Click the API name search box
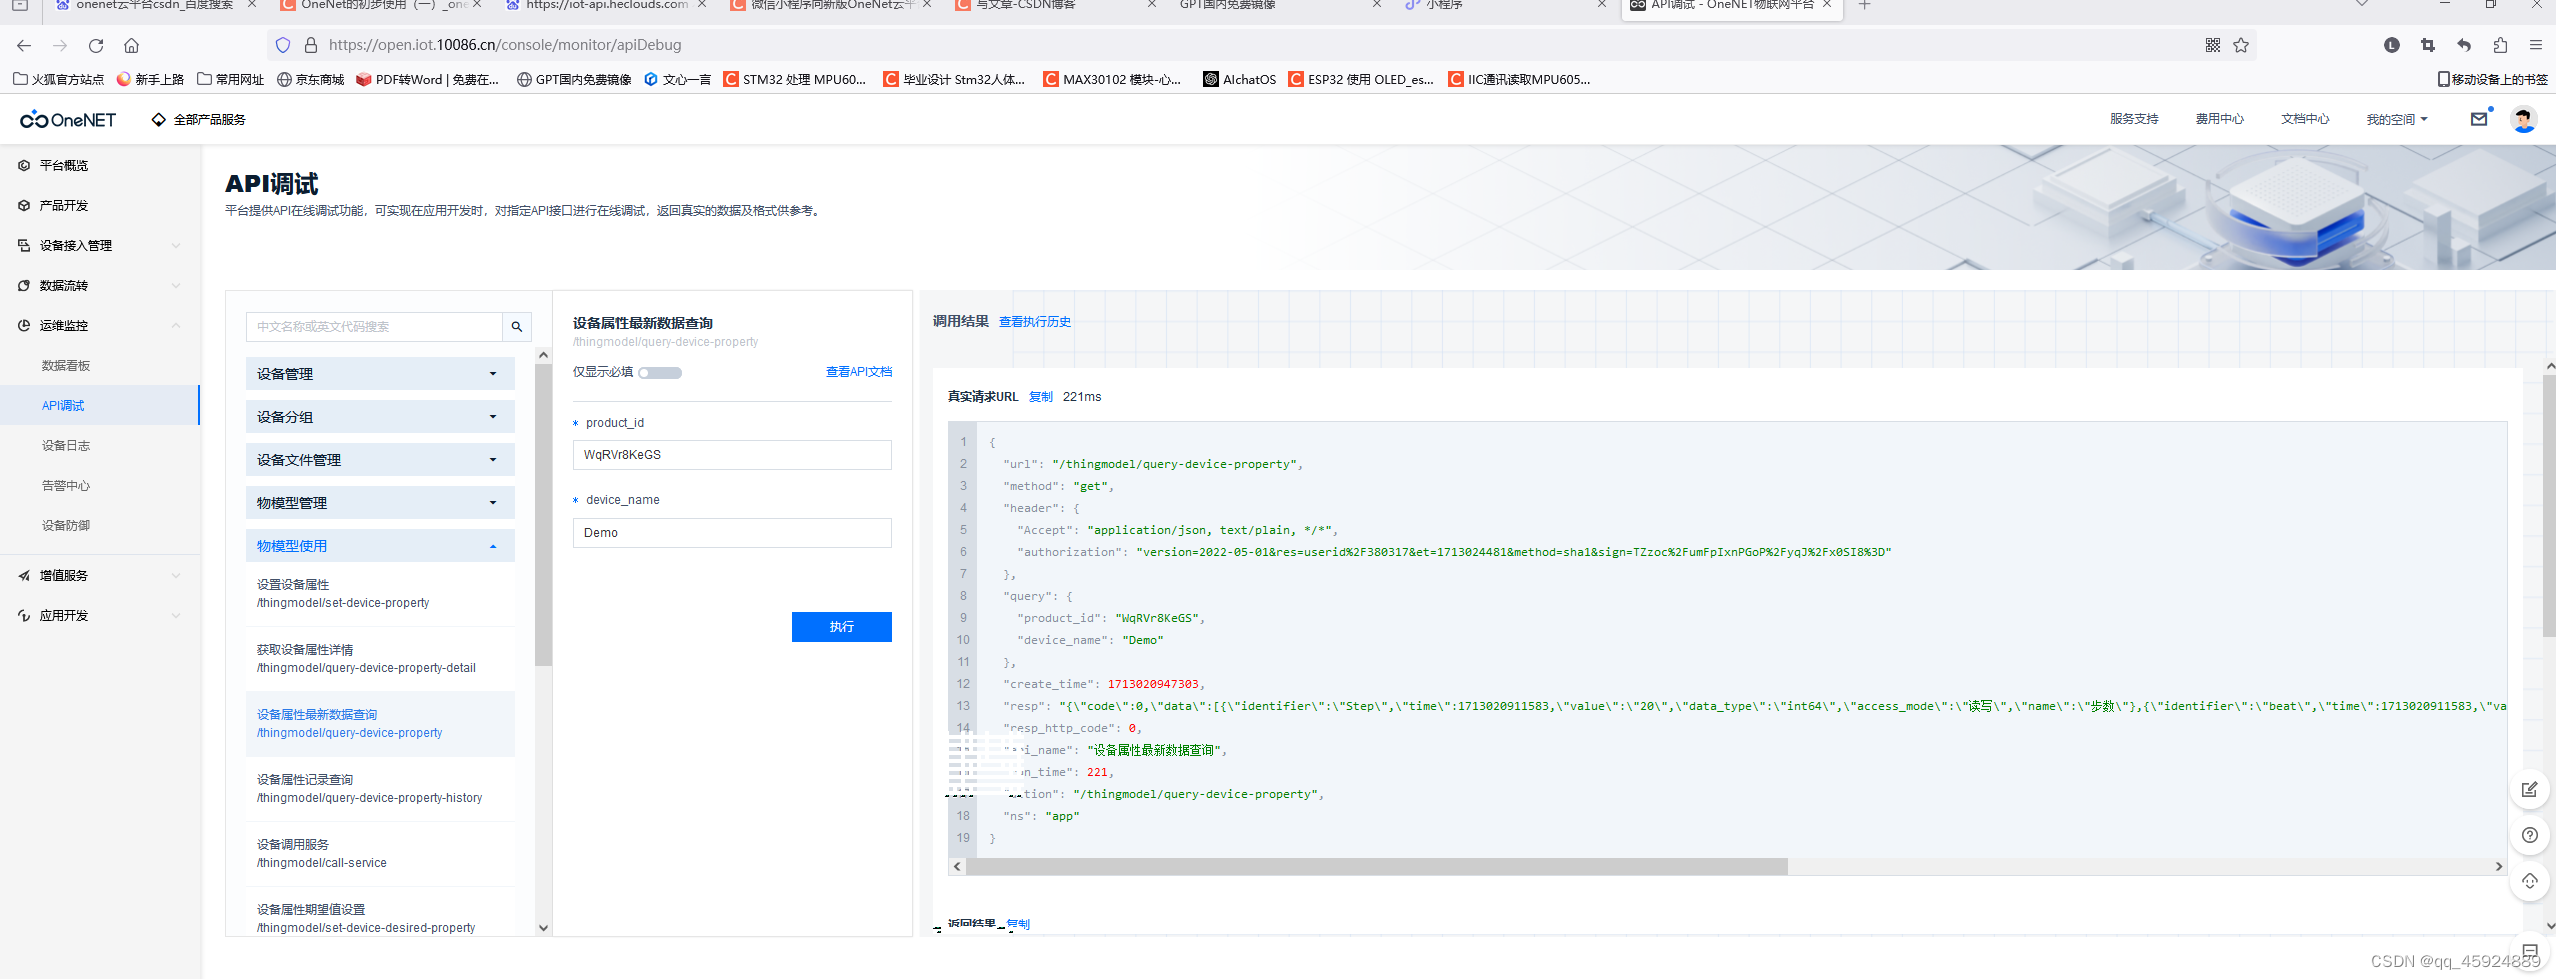This screenshot has height=979, width=2556. pos(374,327)
